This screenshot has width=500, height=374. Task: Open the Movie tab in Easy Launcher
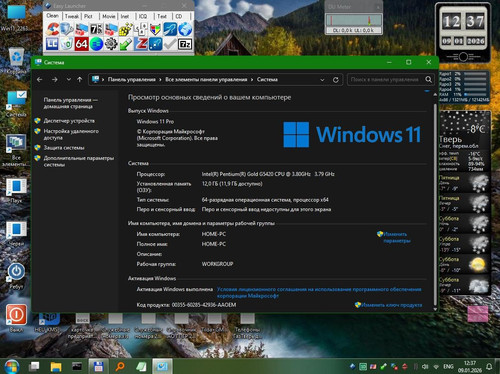click(109, 16)
